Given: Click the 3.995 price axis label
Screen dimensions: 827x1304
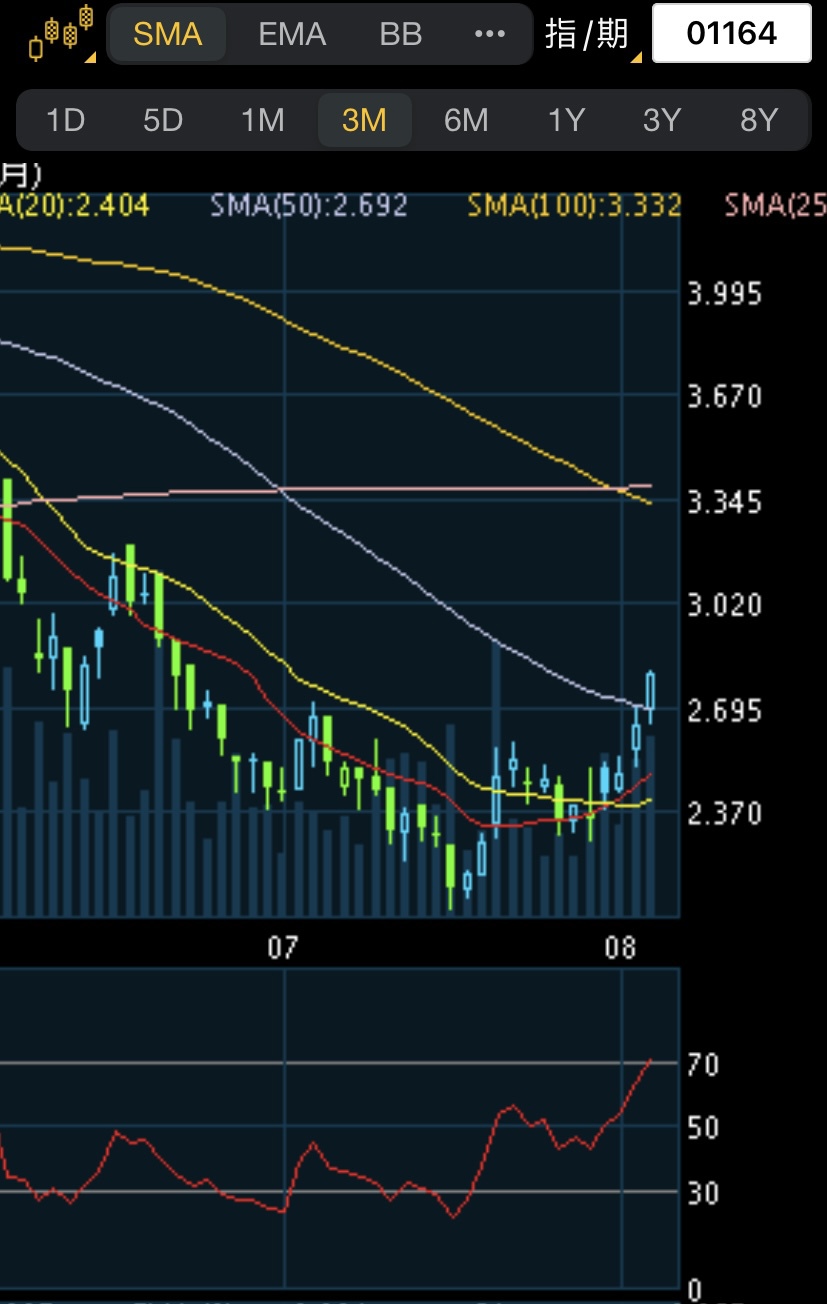Looking at the screenshot, I should coord(725,294).
